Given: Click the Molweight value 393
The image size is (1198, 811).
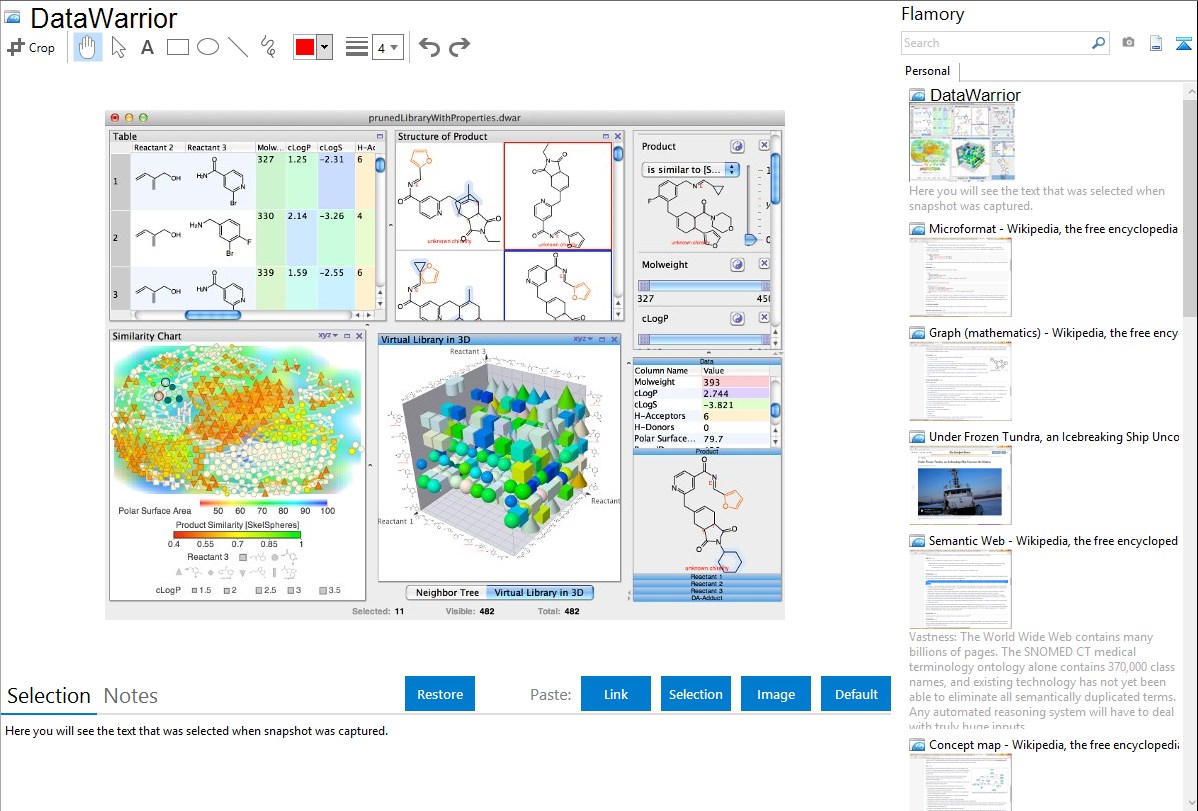Looking at the screenshot, I should tap(711, 382).
